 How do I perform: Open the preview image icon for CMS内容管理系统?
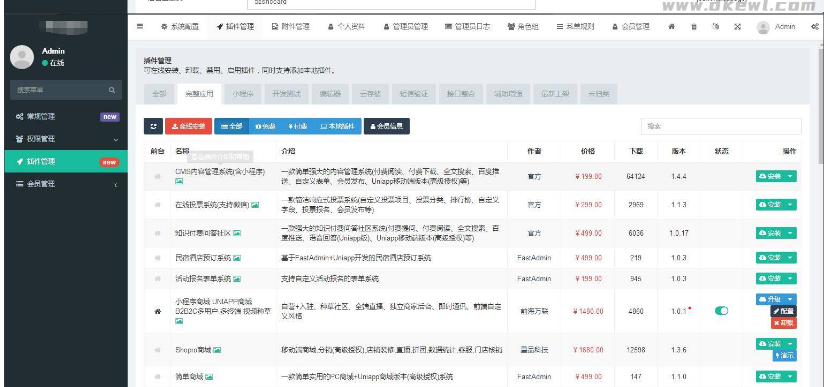[x=179, y=181]
